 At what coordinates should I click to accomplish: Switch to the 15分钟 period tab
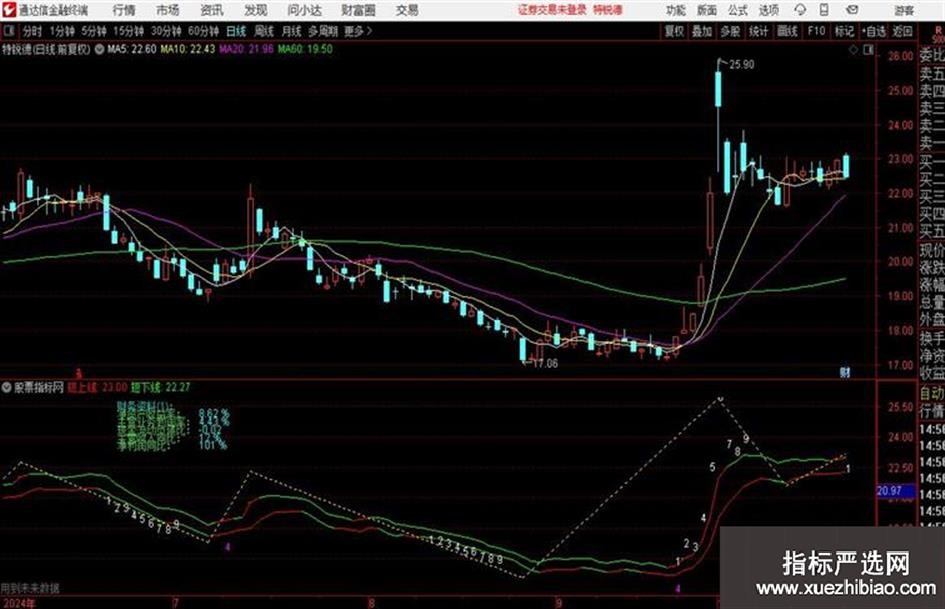pyautogui.click(x=128, y=31)
